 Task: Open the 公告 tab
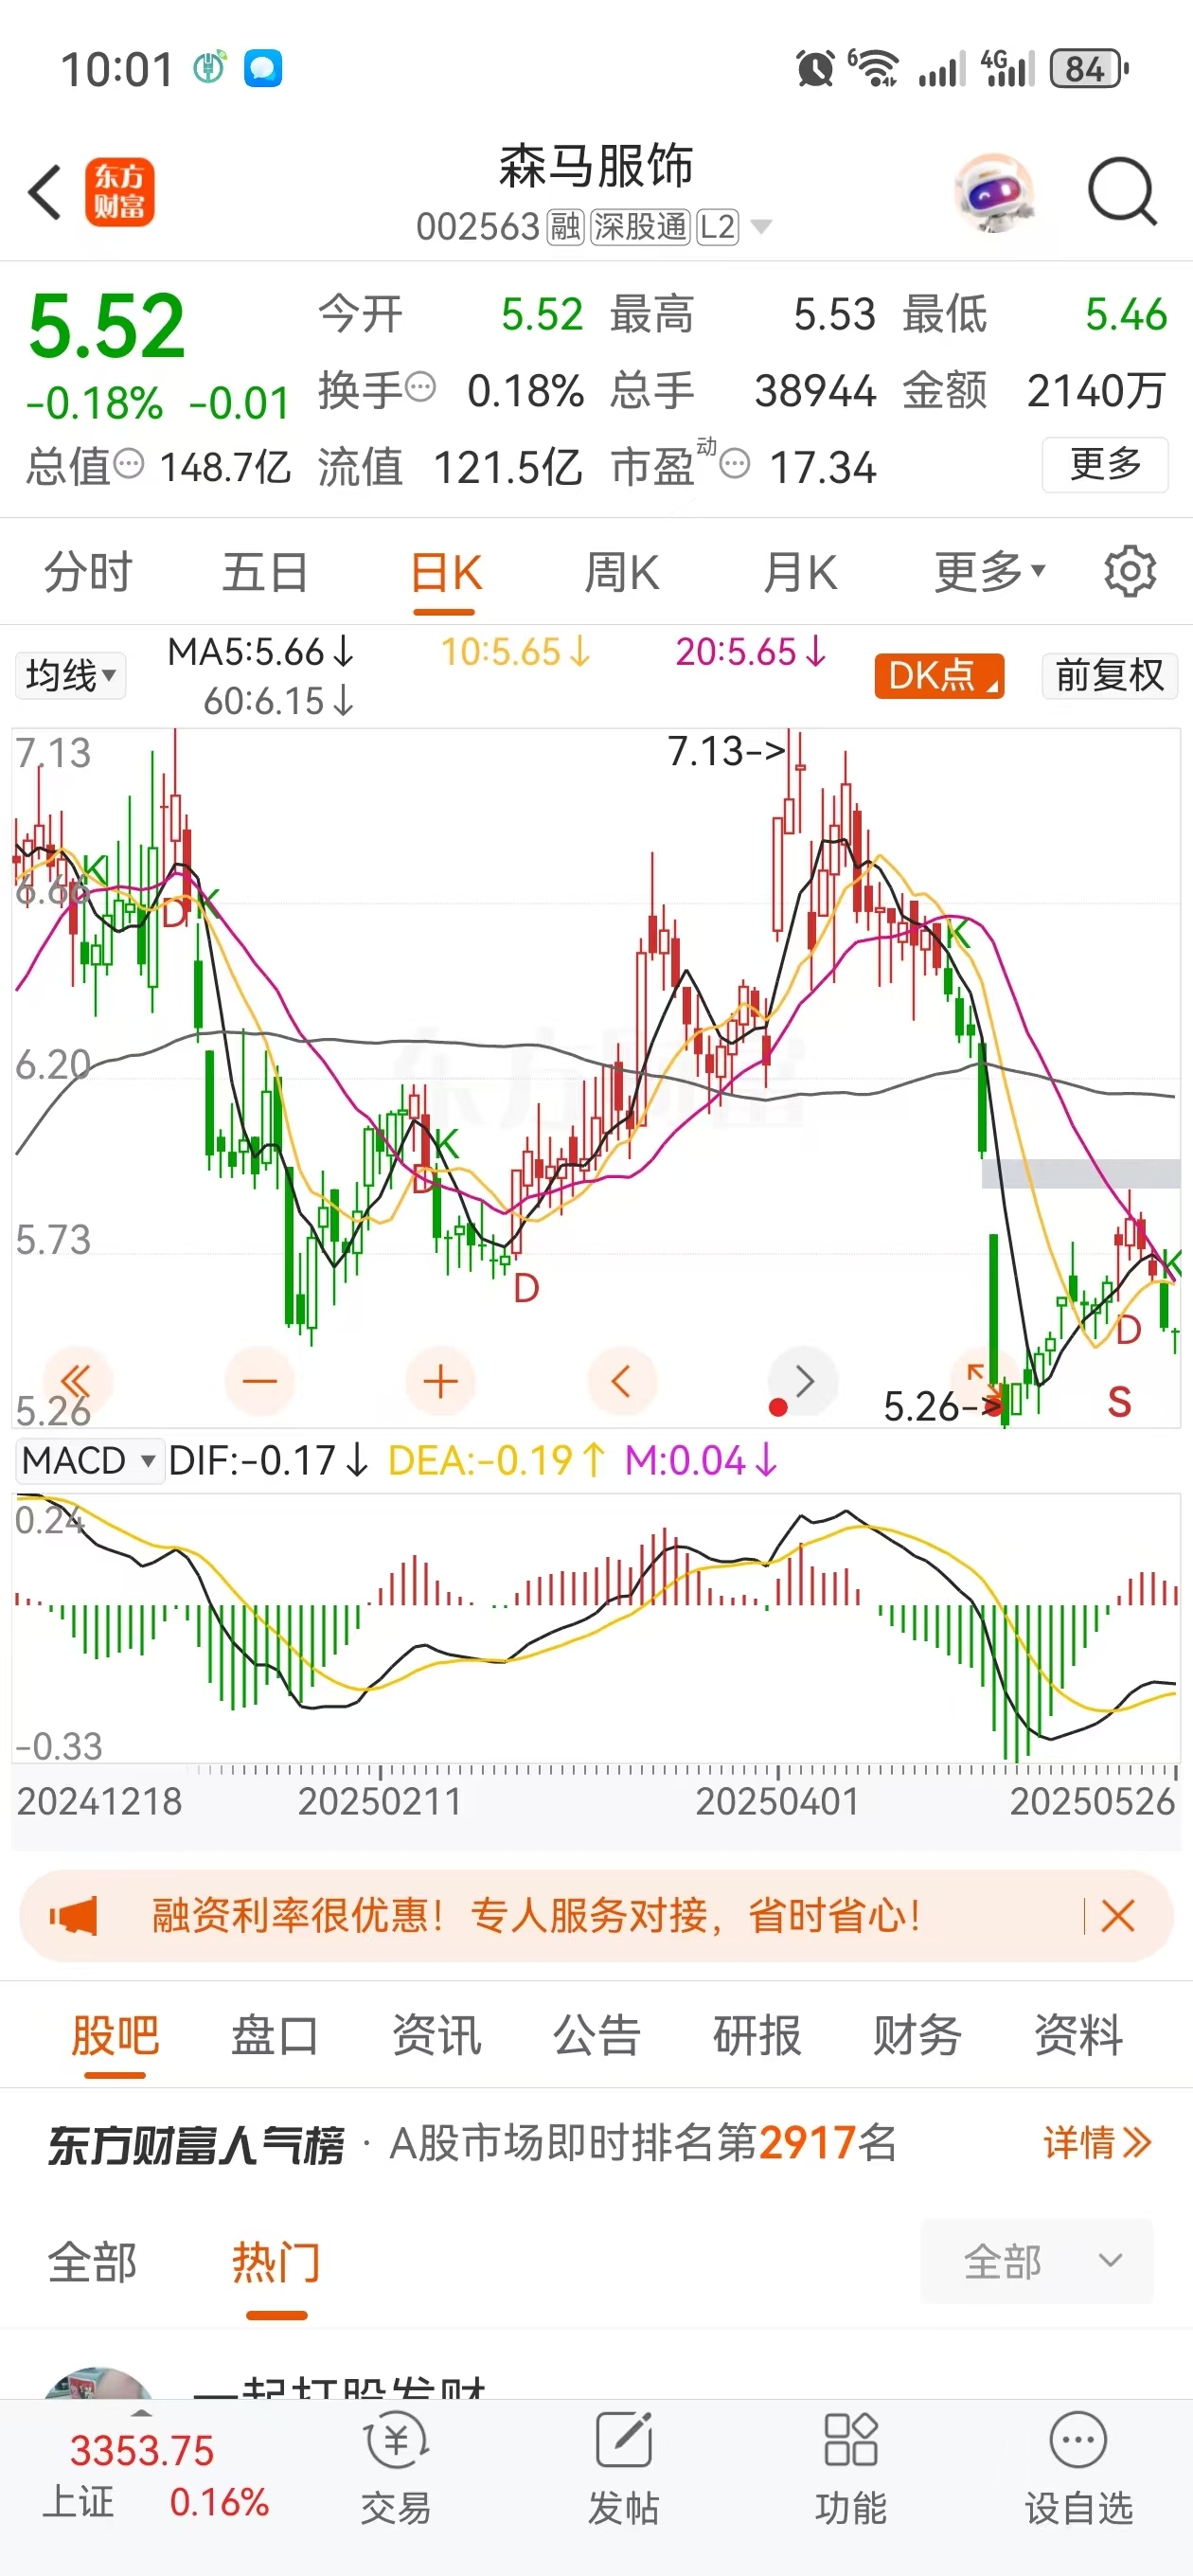[597, 2035]
